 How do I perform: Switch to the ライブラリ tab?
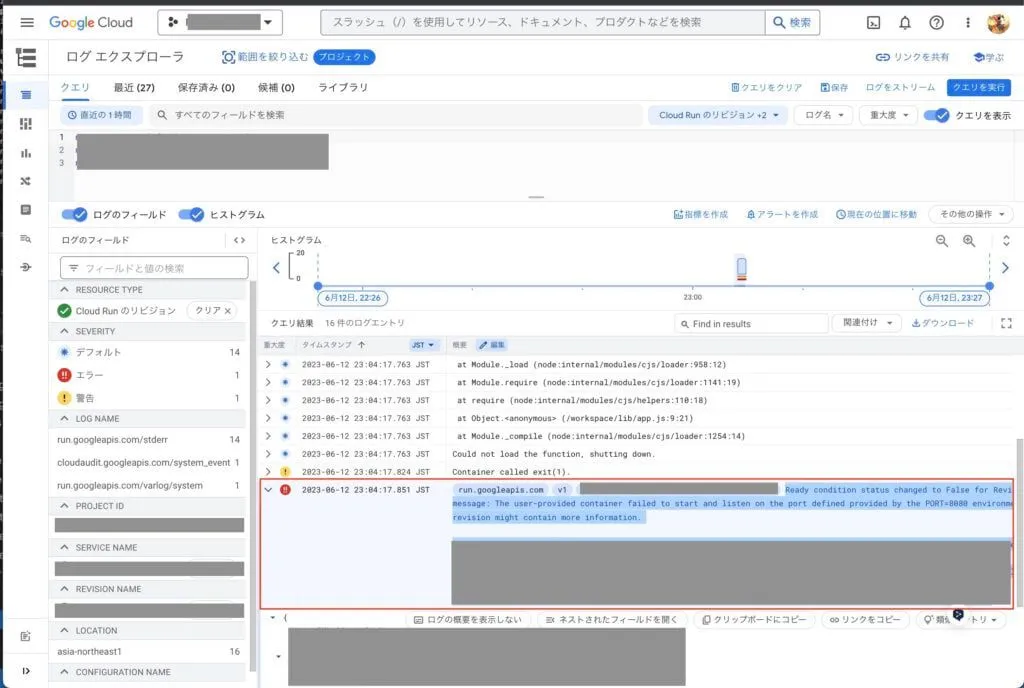(x=343, y=88)
